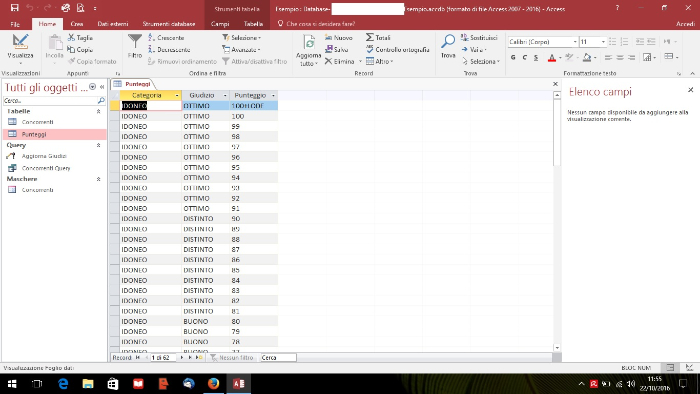Click the Cerca navigation pane search box
Viewport: 700px width, 394px height.
[50, 101]
